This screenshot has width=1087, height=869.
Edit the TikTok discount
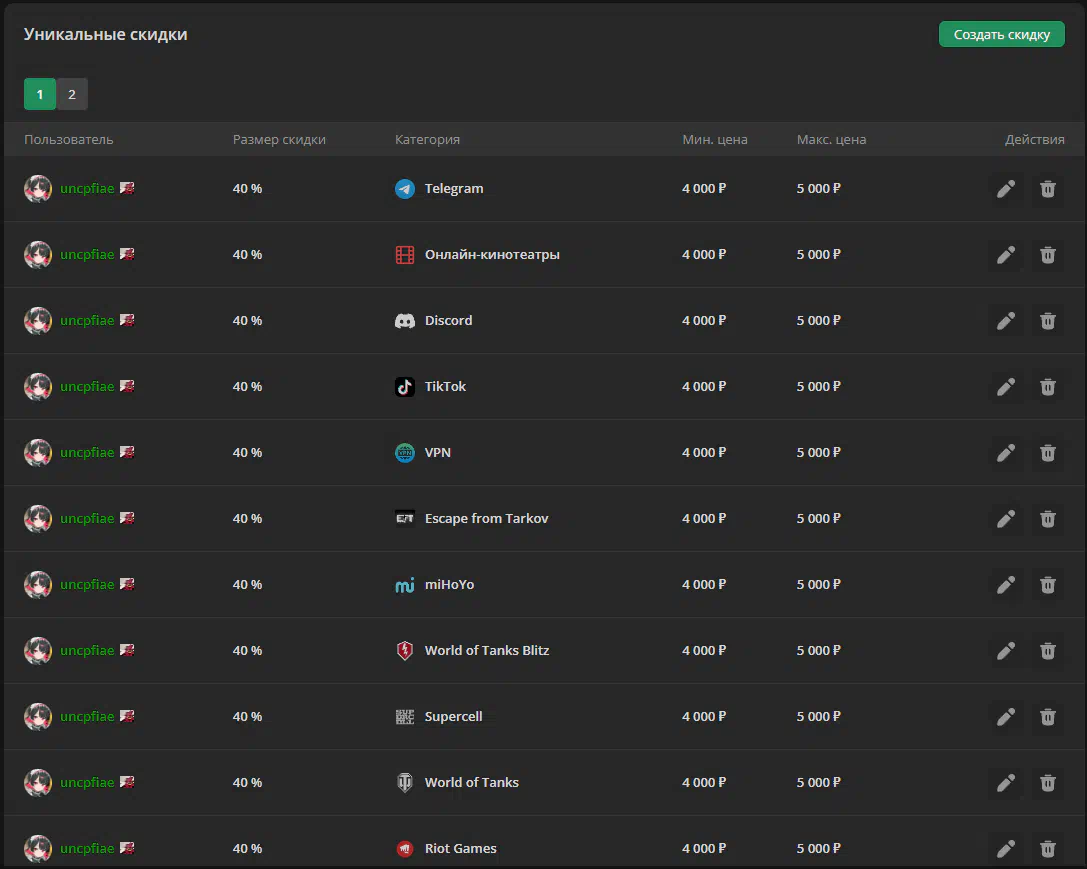tap(1006, 387)
